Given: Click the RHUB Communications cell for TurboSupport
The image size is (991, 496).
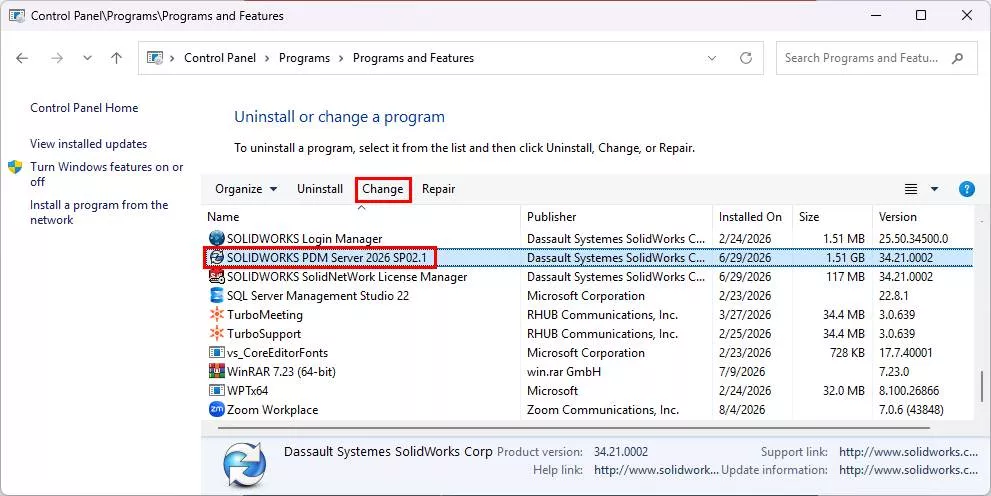Looking at the screenshot, I should (602, 334).
